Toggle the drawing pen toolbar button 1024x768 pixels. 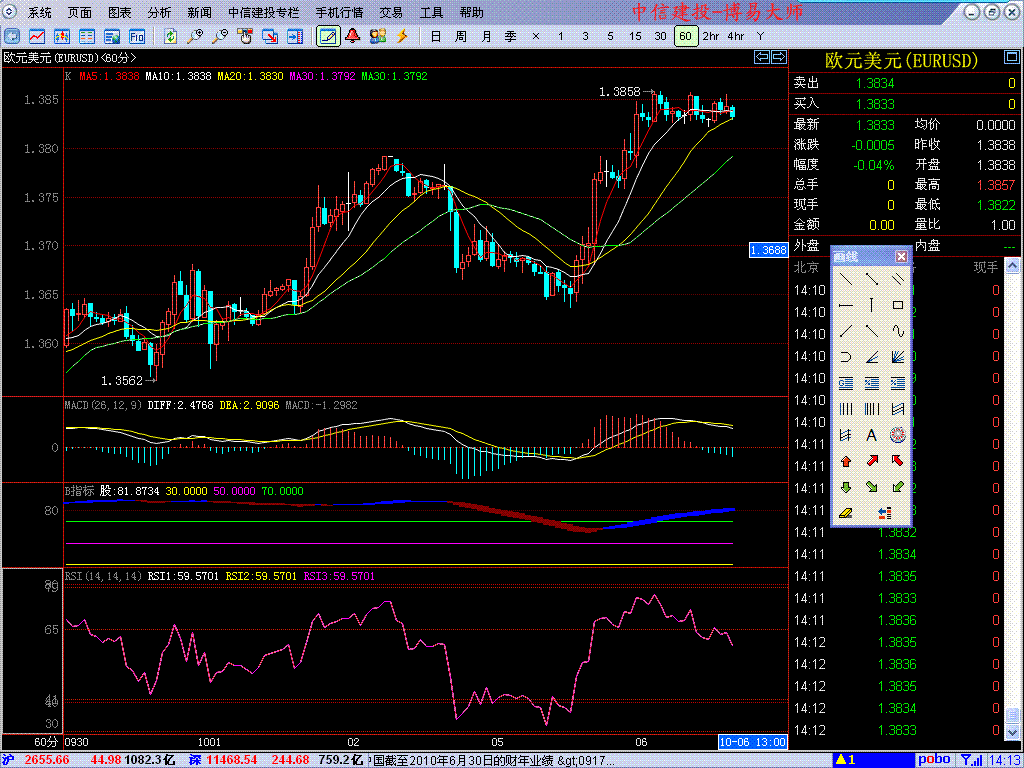(328, 36)
